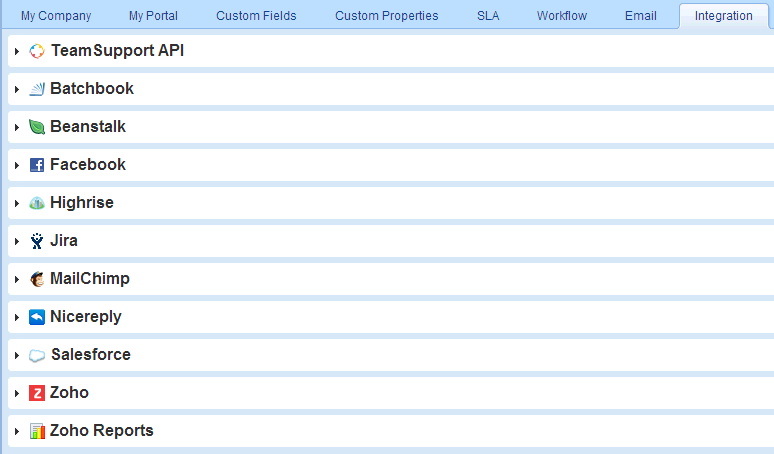Click the Highrise heading text
Viewport: 774px width, 454px height.
point(82,202)
